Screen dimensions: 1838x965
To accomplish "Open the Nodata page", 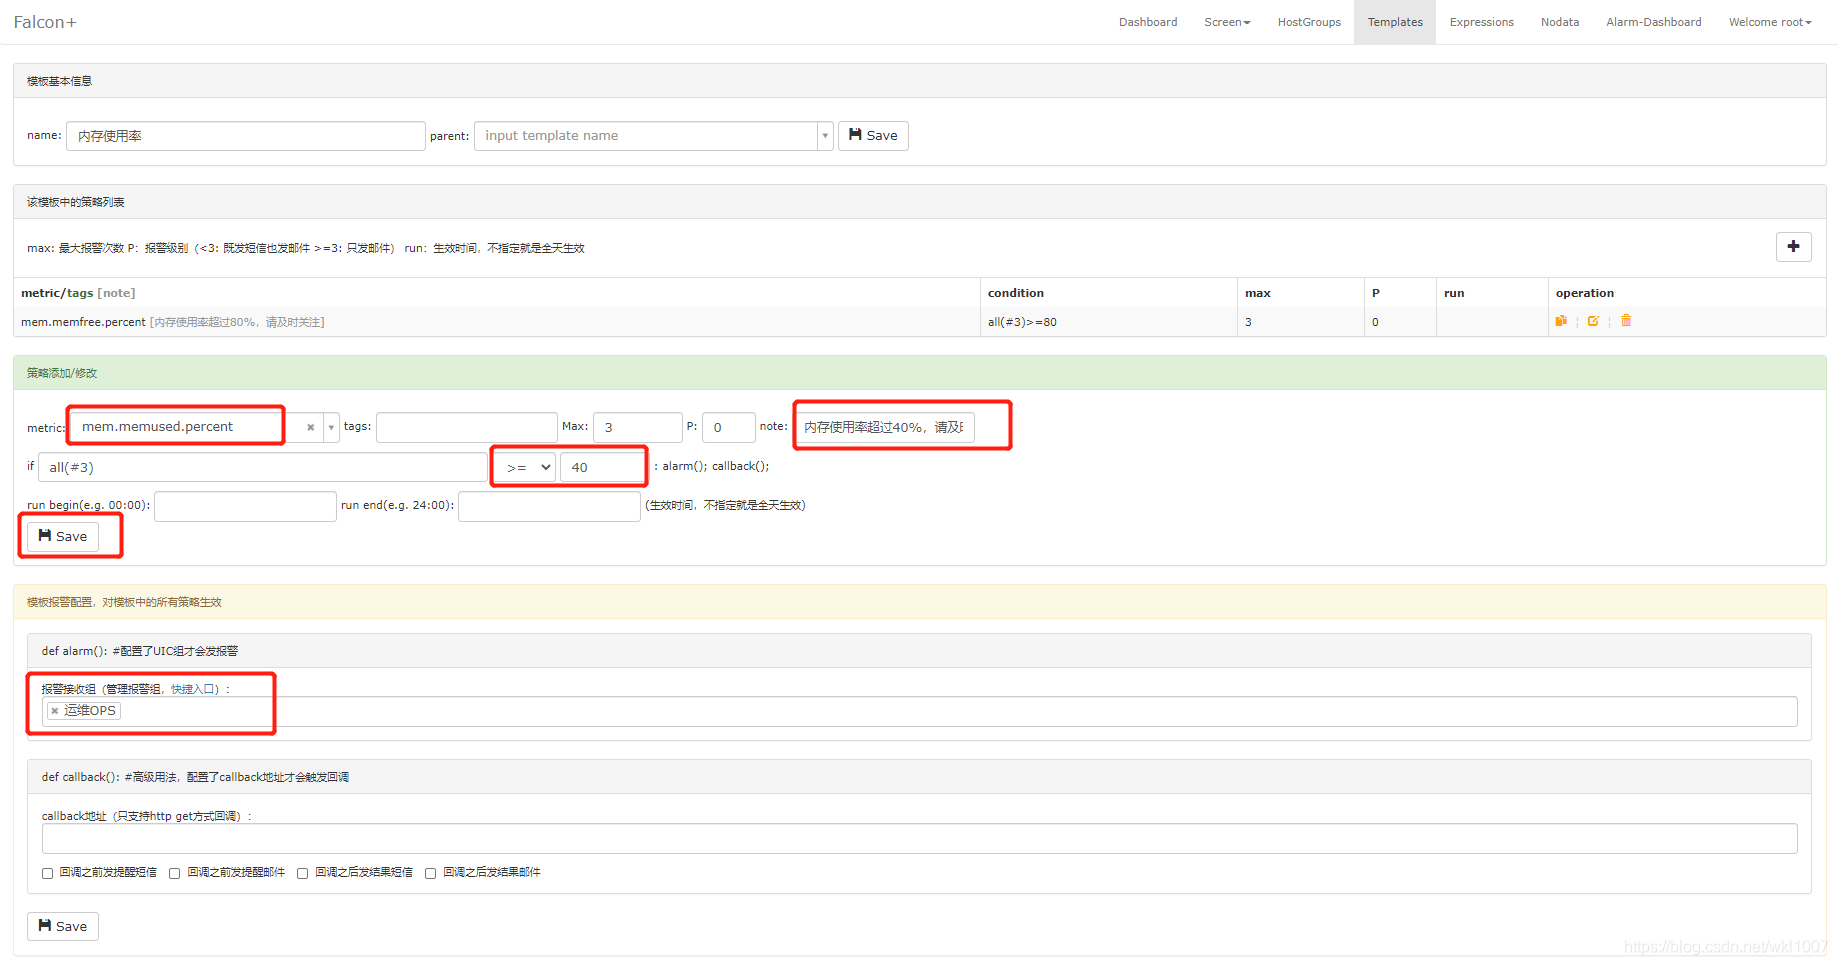I will (x=1560, y=22).
